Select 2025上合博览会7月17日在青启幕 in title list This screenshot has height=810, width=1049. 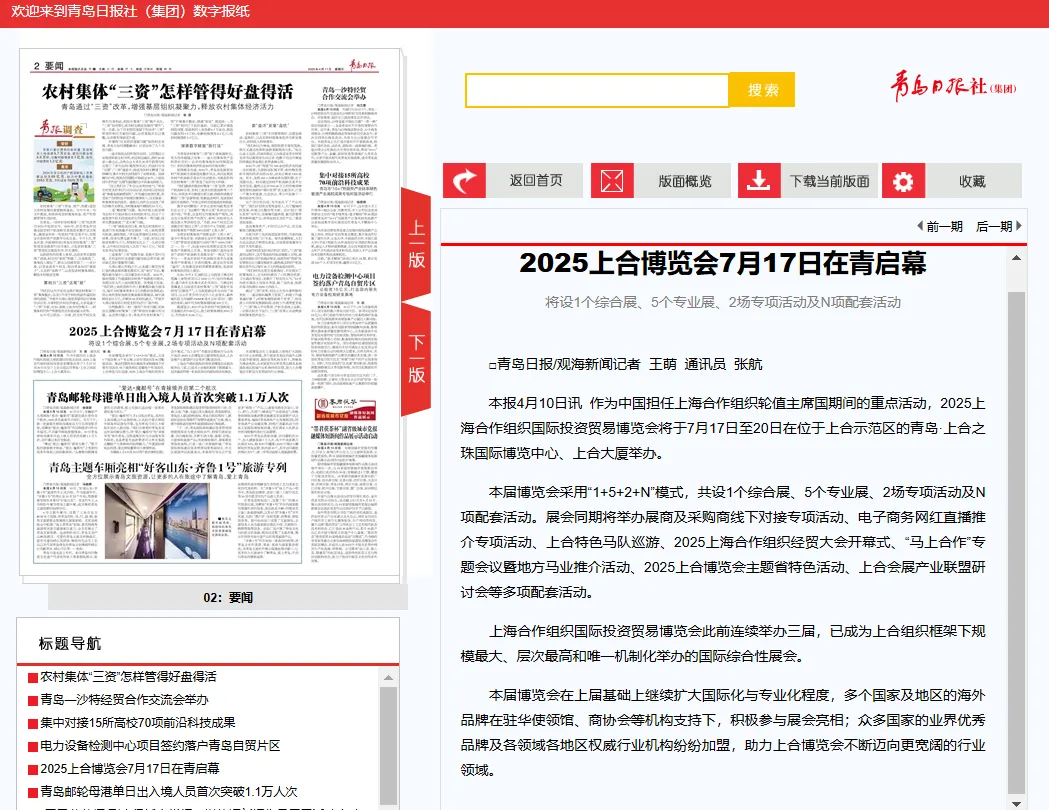pyautogui.click(x=130, y=769)
